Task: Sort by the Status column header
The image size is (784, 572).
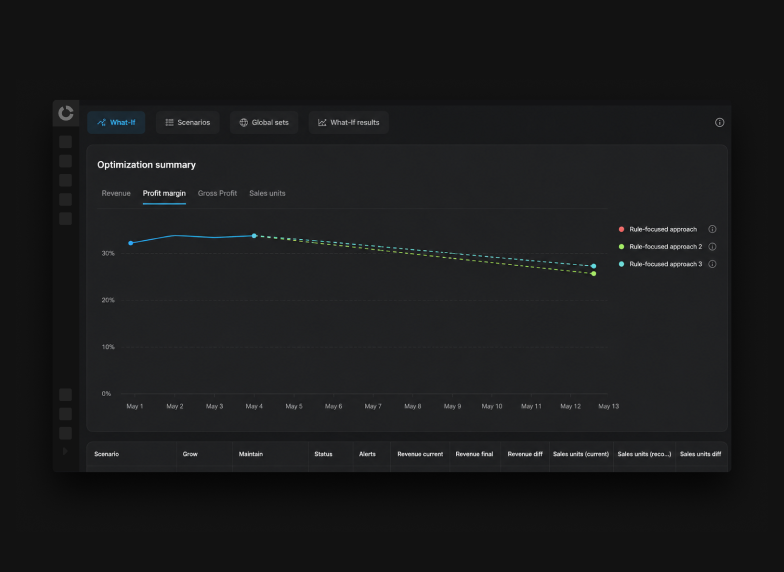Action: (x=323, y=454)
